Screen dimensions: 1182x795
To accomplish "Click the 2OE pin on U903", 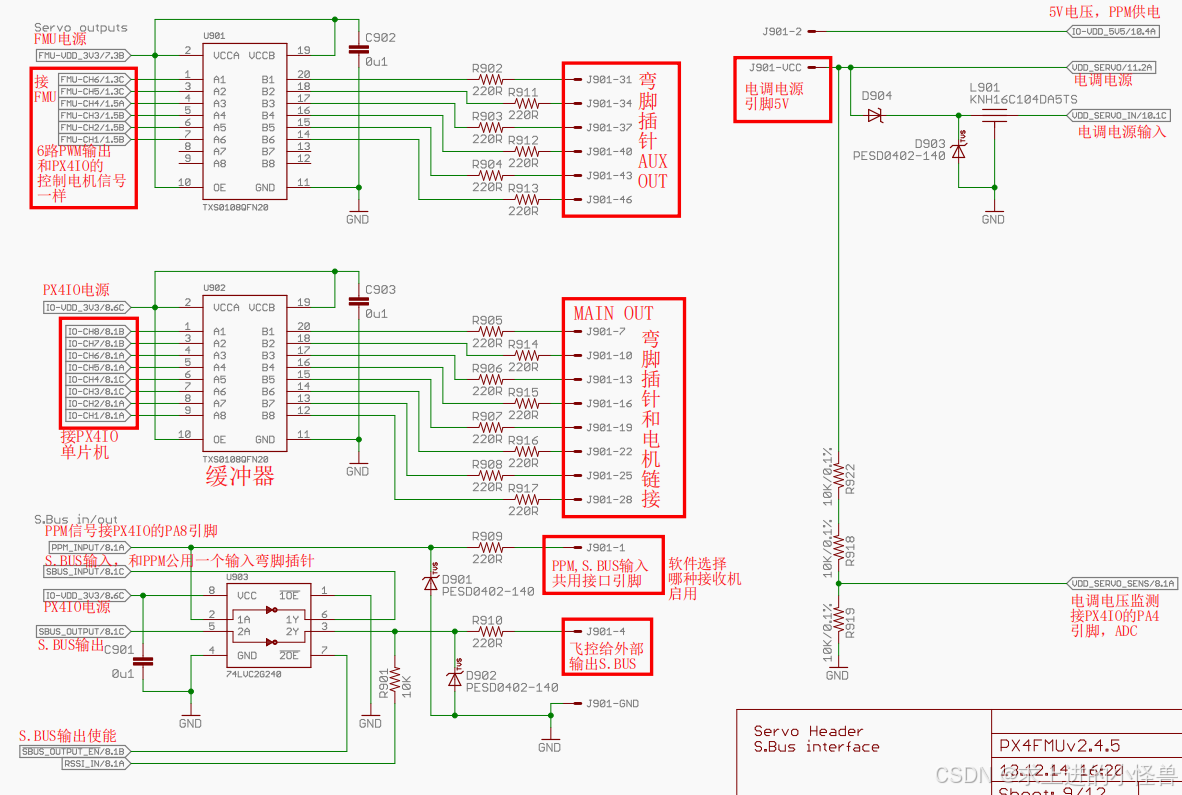I will (289, 656).
